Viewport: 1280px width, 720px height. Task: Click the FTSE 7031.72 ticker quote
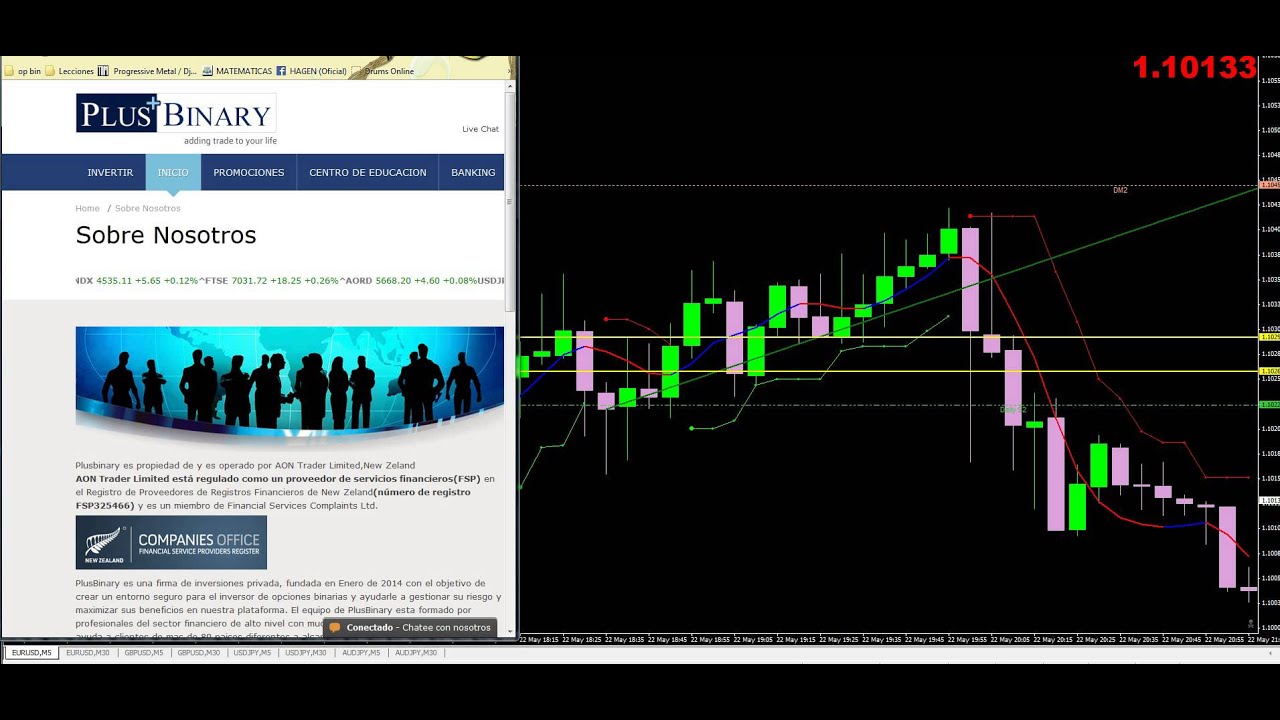click(270, 281)
